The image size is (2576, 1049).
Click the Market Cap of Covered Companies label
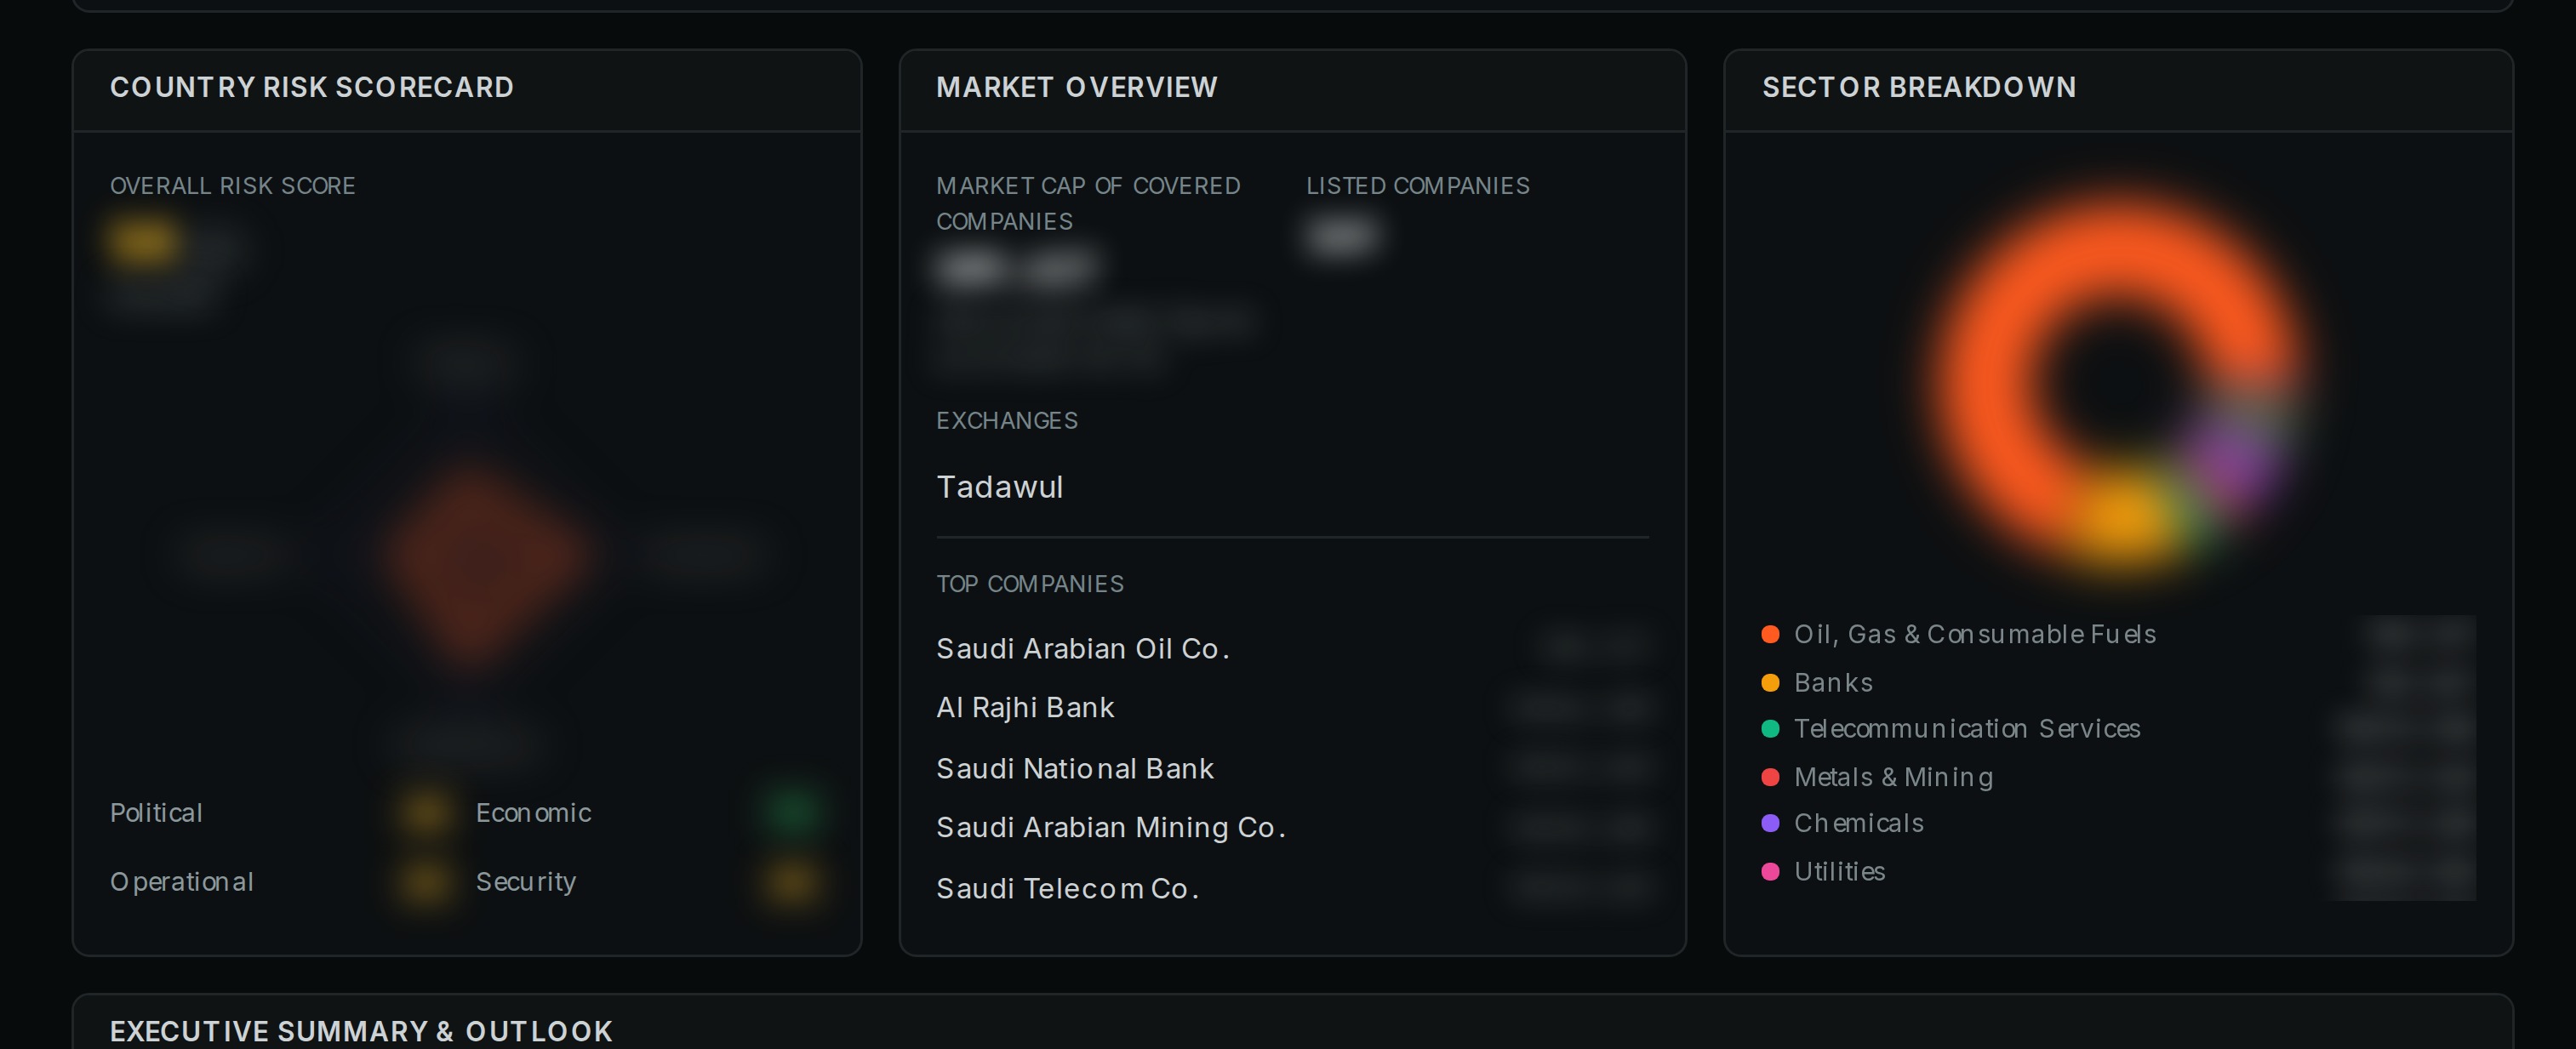click(x=1088, y=203)
